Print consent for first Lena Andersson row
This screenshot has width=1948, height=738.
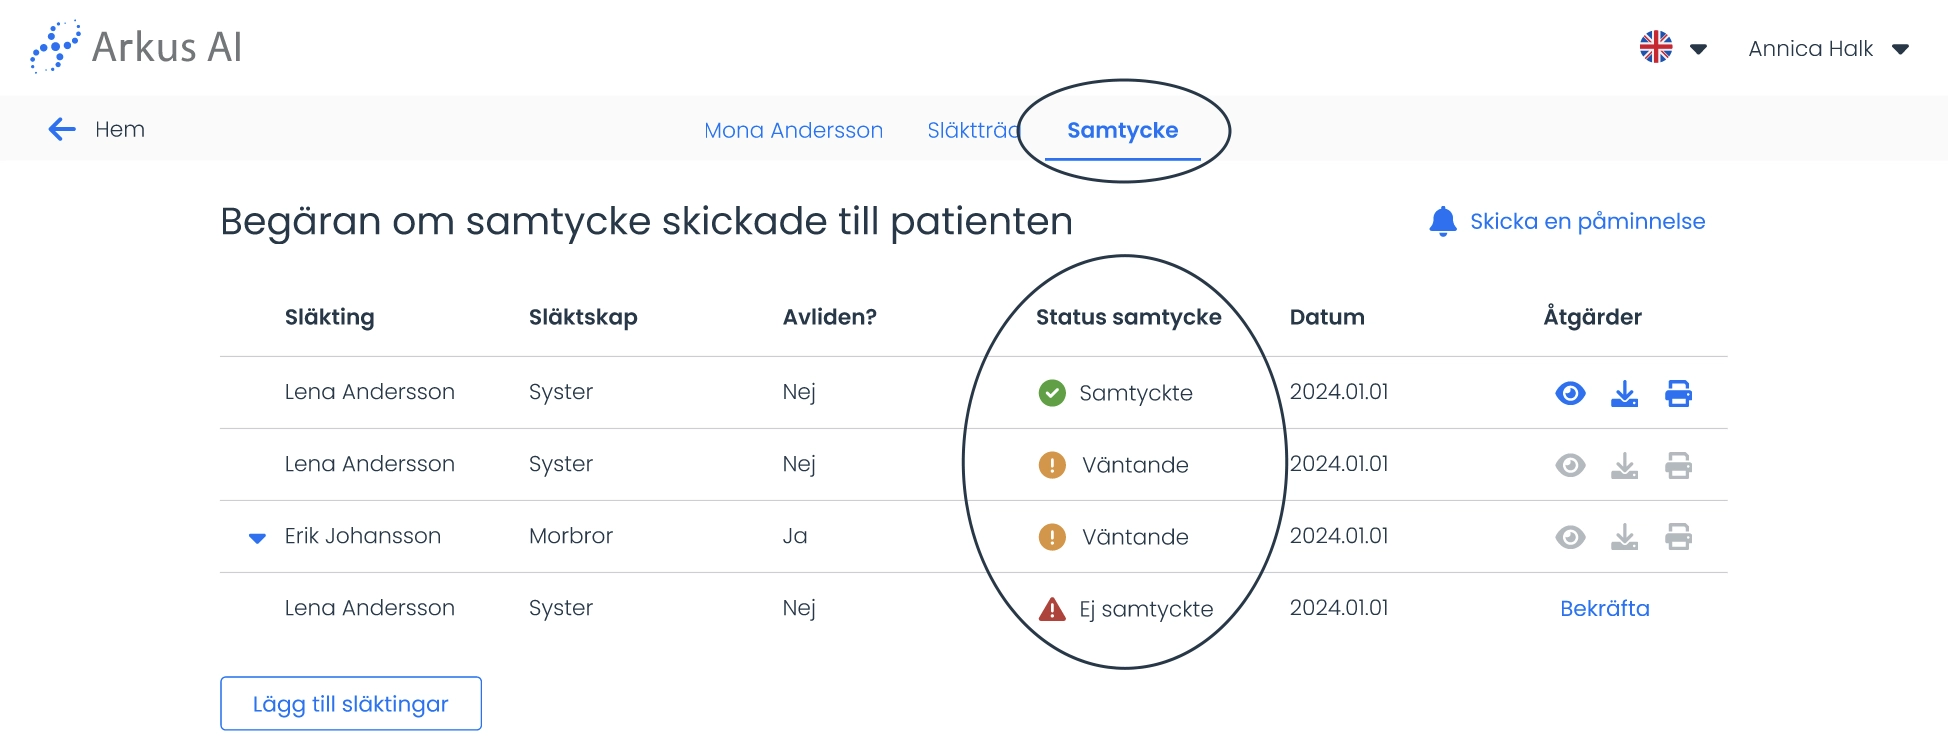1678,394
